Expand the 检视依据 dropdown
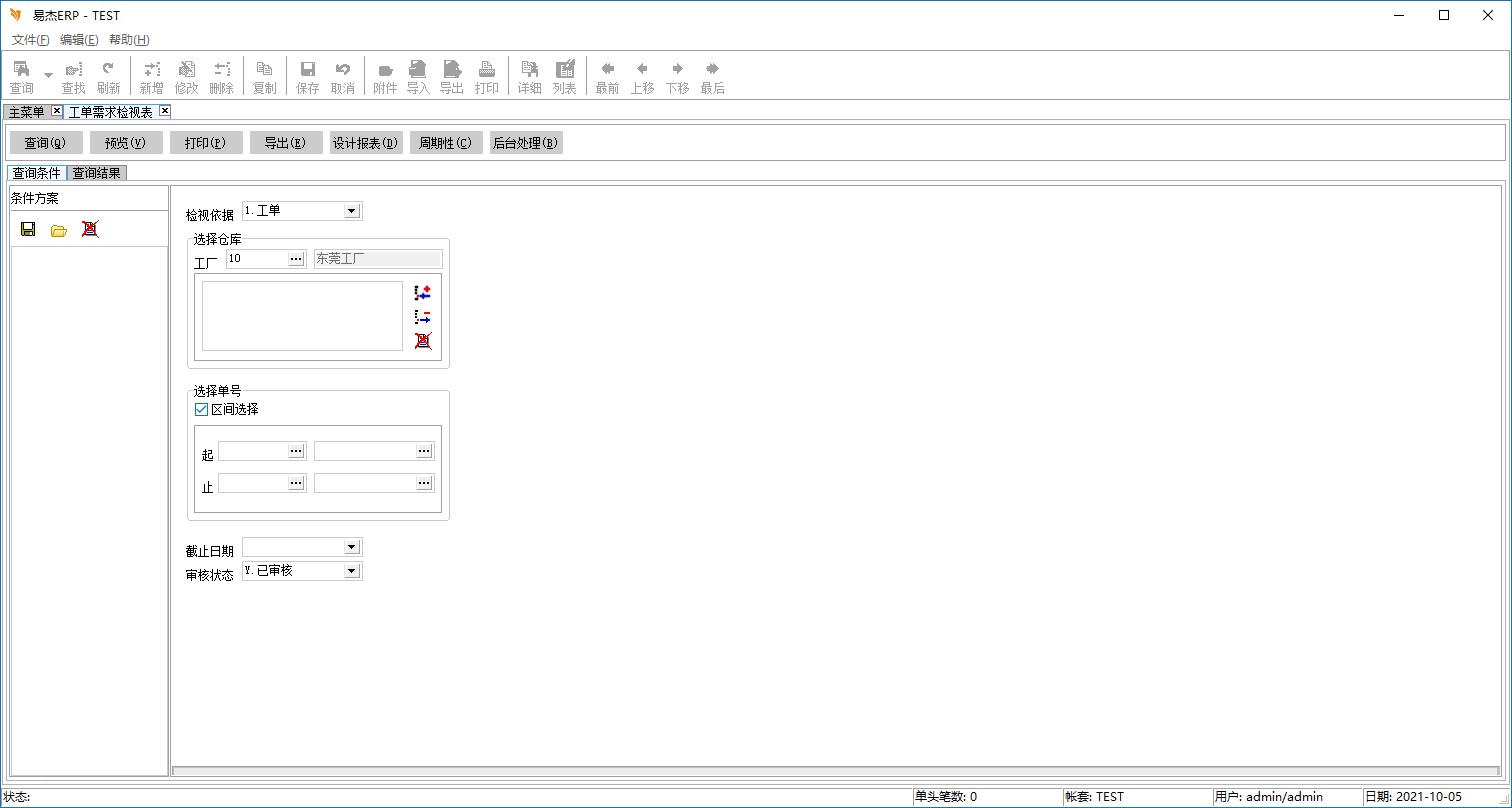1512x808 pixels. pyautogui.click(x=351, y=211)
